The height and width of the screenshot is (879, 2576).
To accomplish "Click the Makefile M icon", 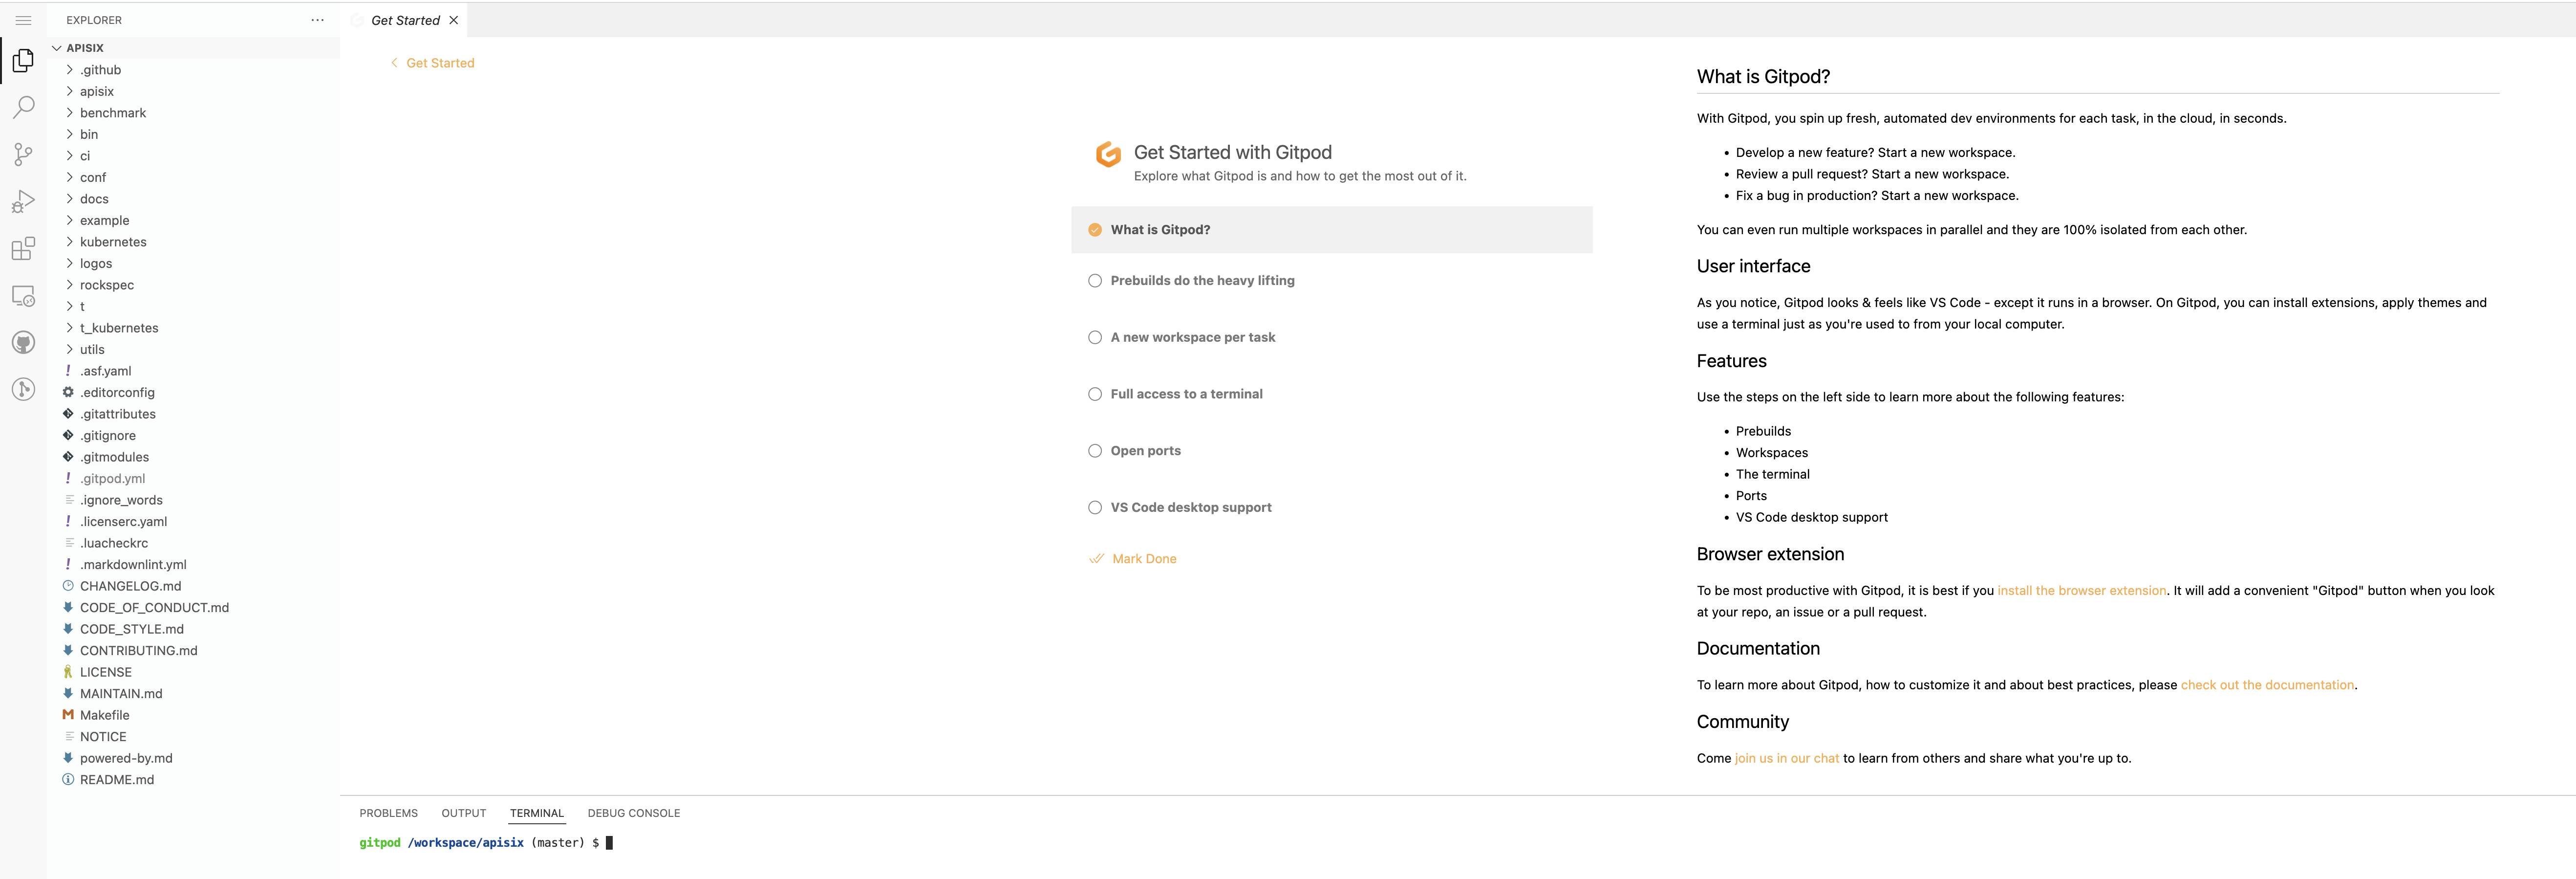I will point(68,715).
